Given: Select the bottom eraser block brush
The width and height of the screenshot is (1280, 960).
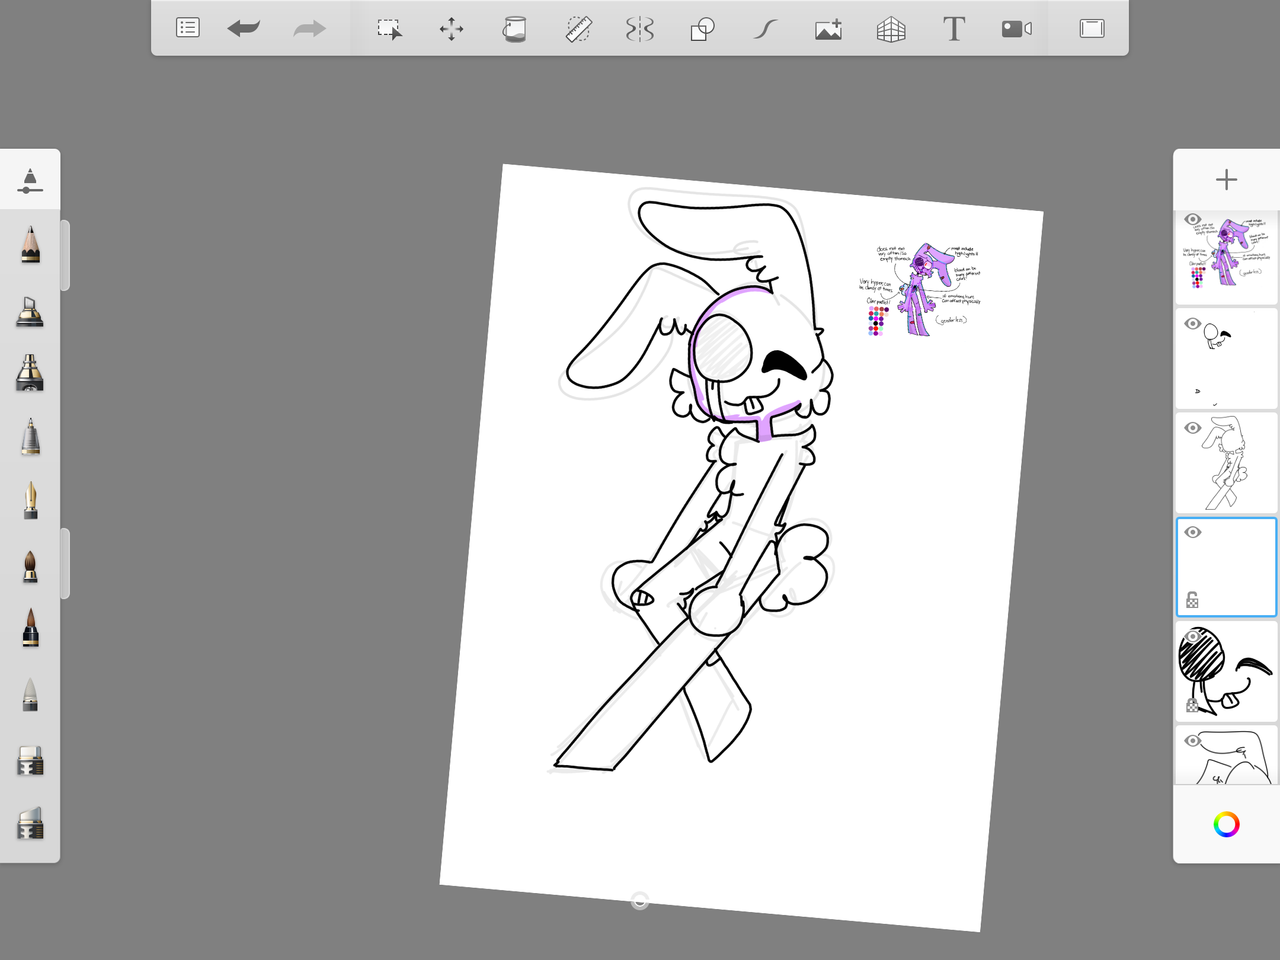Looking at the screenshot, I should pos(30,823).
